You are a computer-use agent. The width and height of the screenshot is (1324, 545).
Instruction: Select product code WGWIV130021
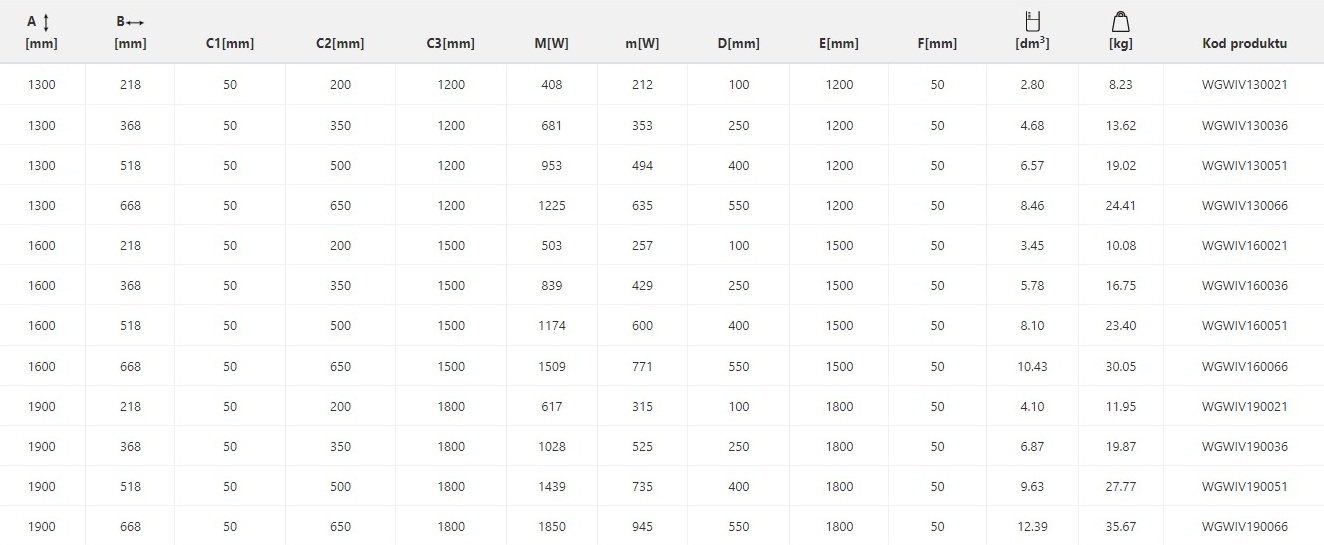(x=1244, y=85)
